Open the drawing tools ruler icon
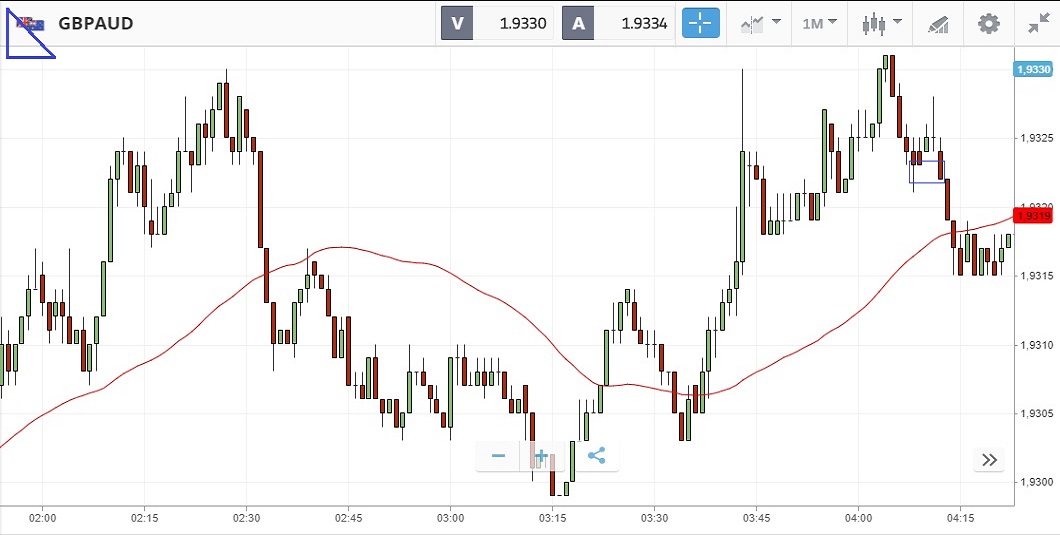This screenshot has width=1060, height=535. (937, 23)
